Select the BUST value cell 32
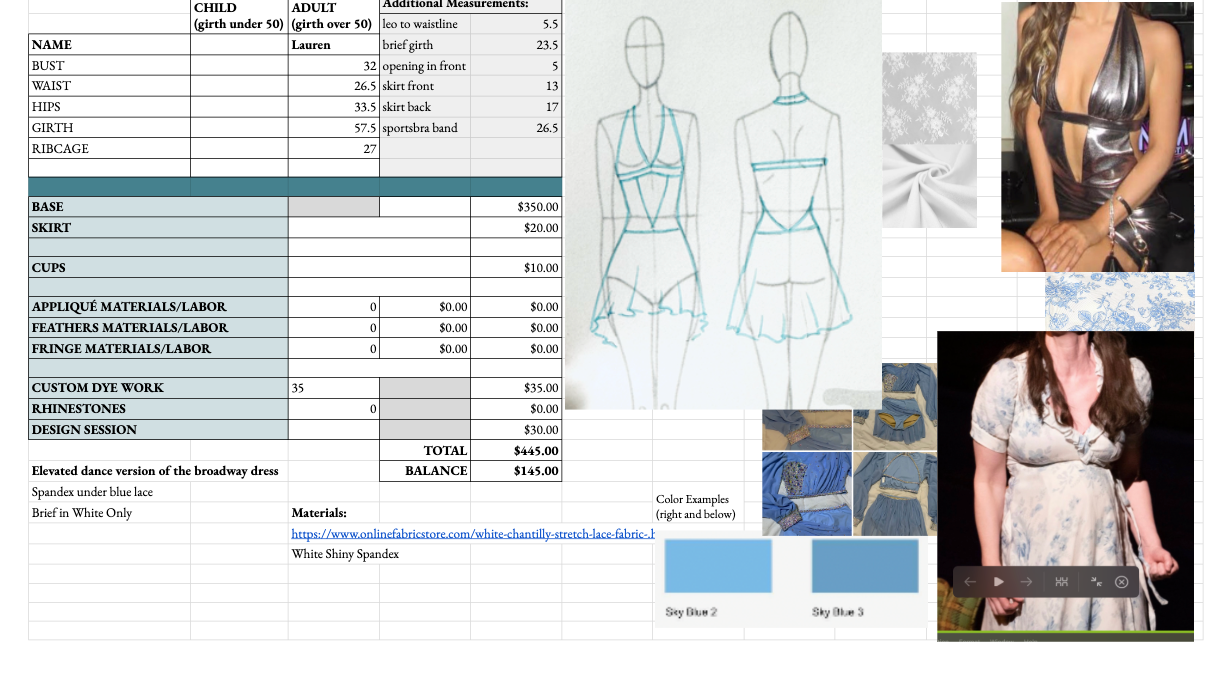This screenshot has height=694, width=1226. 334,66
